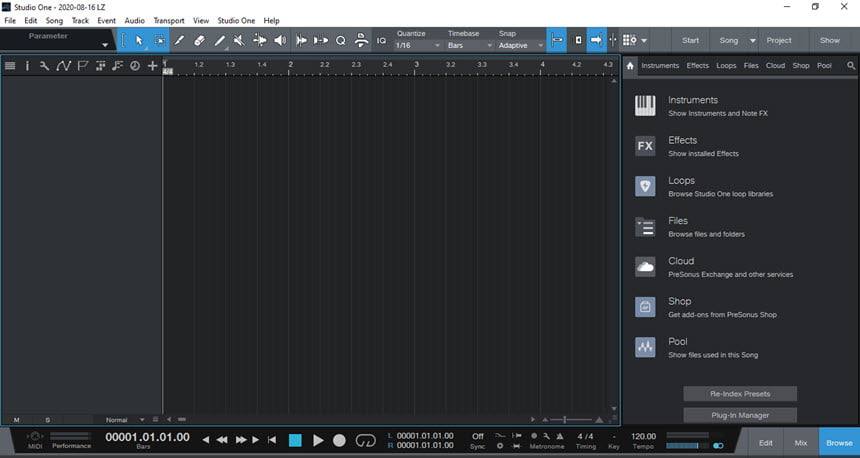Open the FX Effects icon in browser

tap(645, 146)
